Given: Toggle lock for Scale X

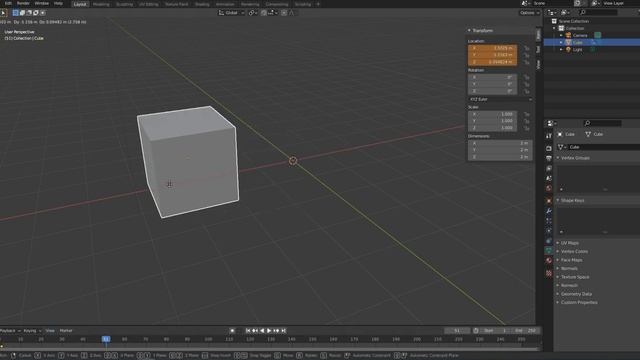Looking at the screenshot, I should (527, 114).
